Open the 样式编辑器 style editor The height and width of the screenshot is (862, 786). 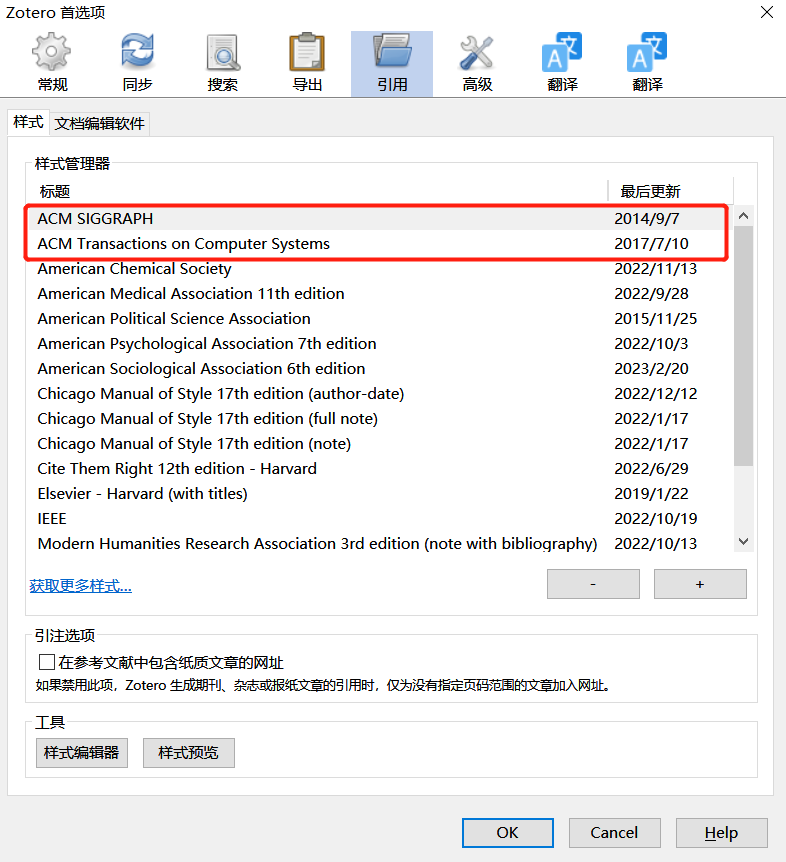tap(82, 753)
